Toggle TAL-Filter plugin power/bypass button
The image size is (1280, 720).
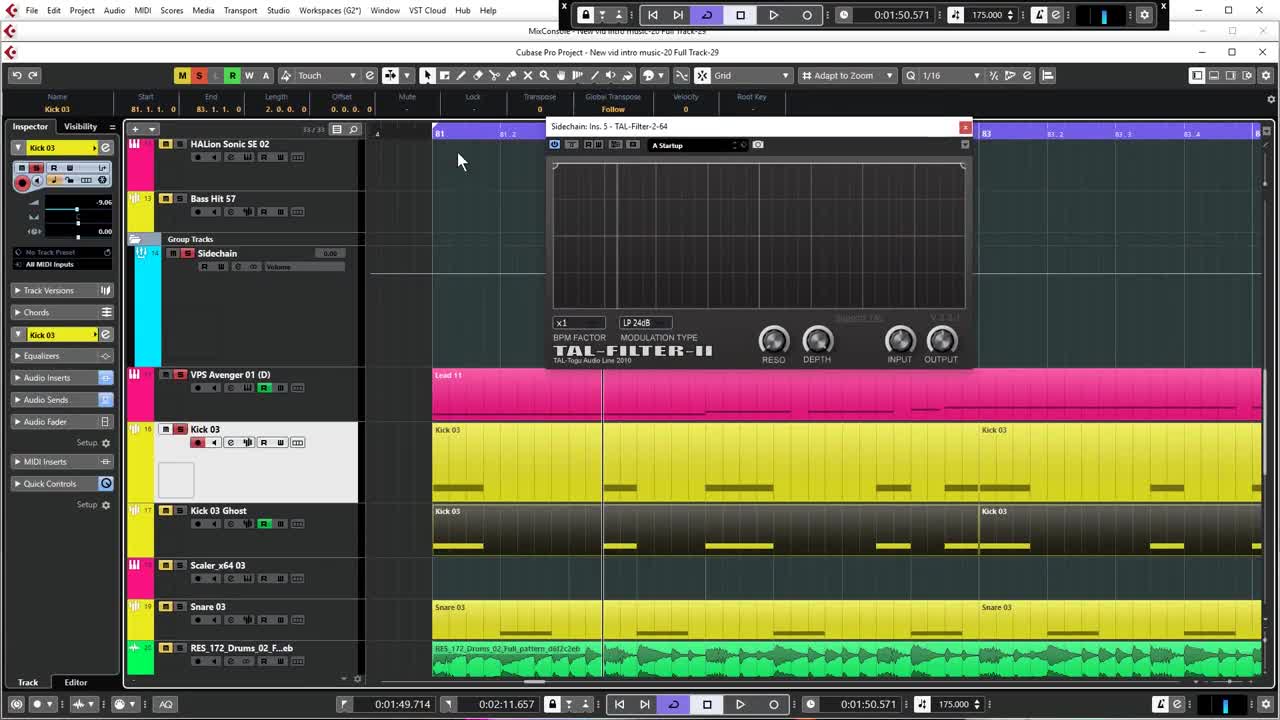click(555, 145)
